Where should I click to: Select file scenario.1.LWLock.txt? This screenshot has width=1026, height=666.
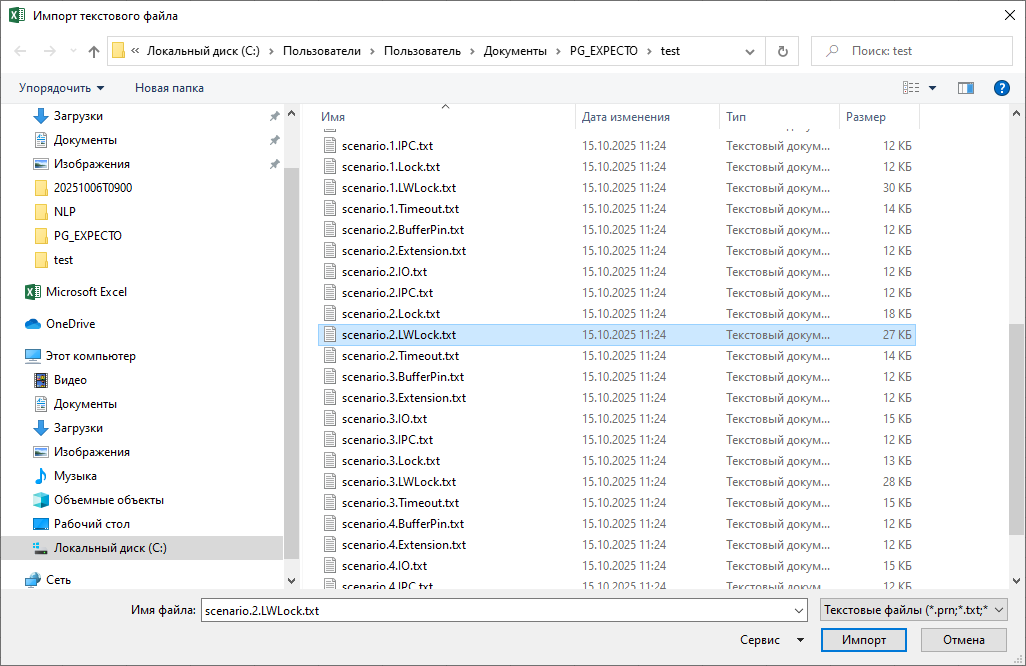(616, 188)
